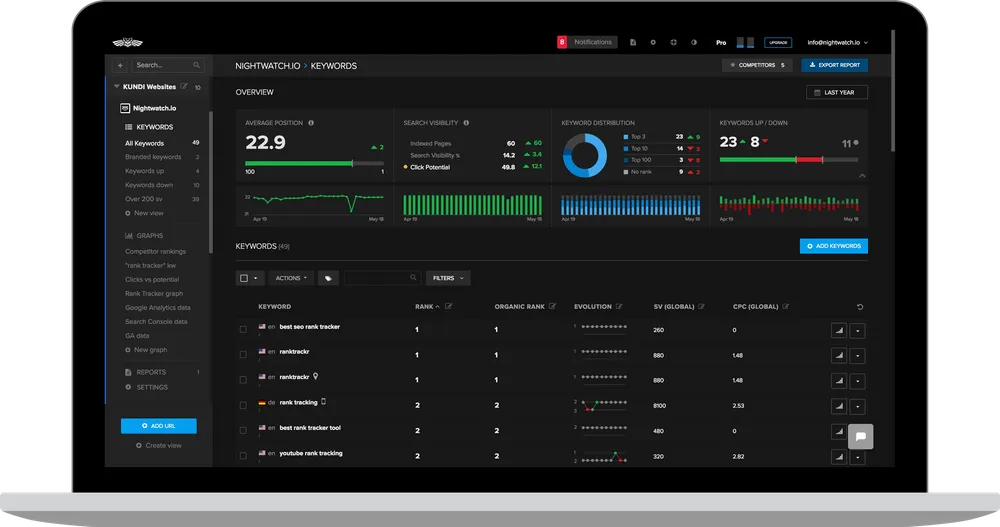This screenshot has height=527, width=1000.
Task: Open the red notifications count badge
Action: pyautogui.click(x=562, y=42)
